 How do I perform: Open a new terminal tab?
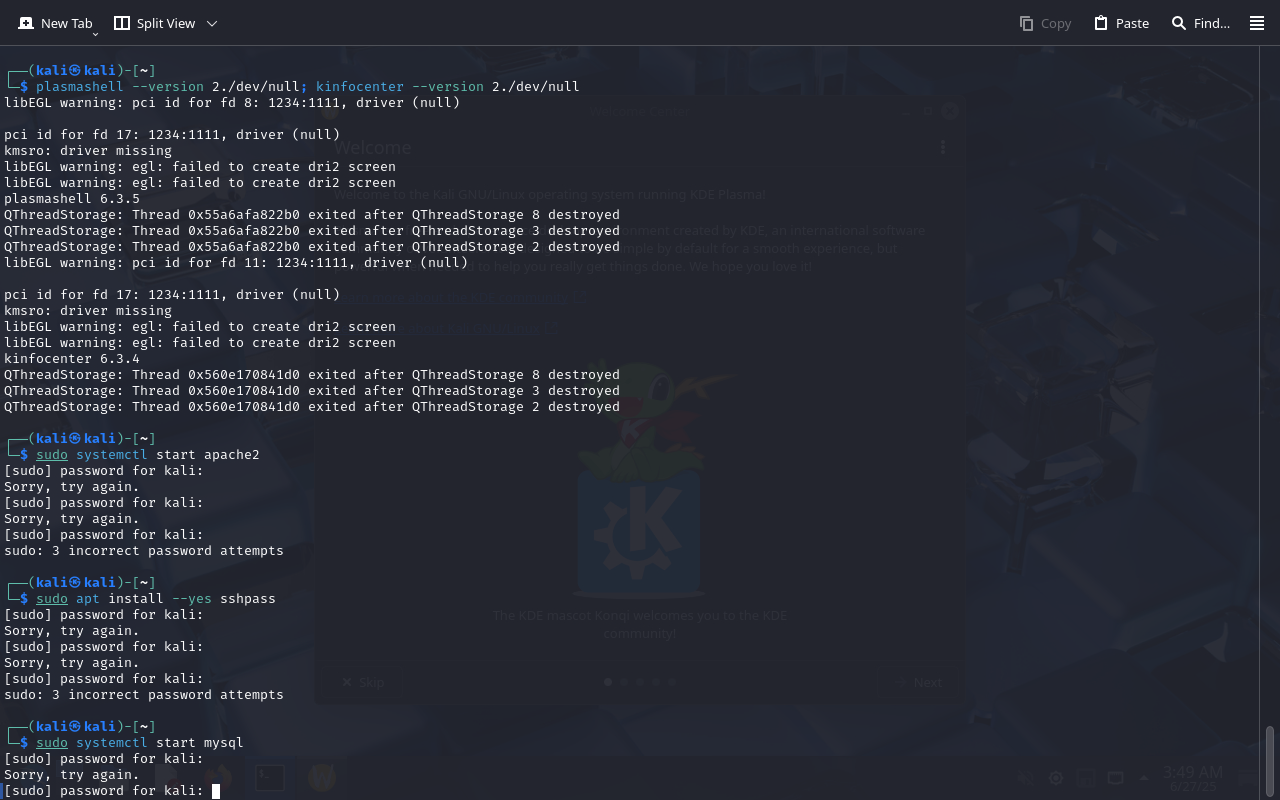pos(55,23)
